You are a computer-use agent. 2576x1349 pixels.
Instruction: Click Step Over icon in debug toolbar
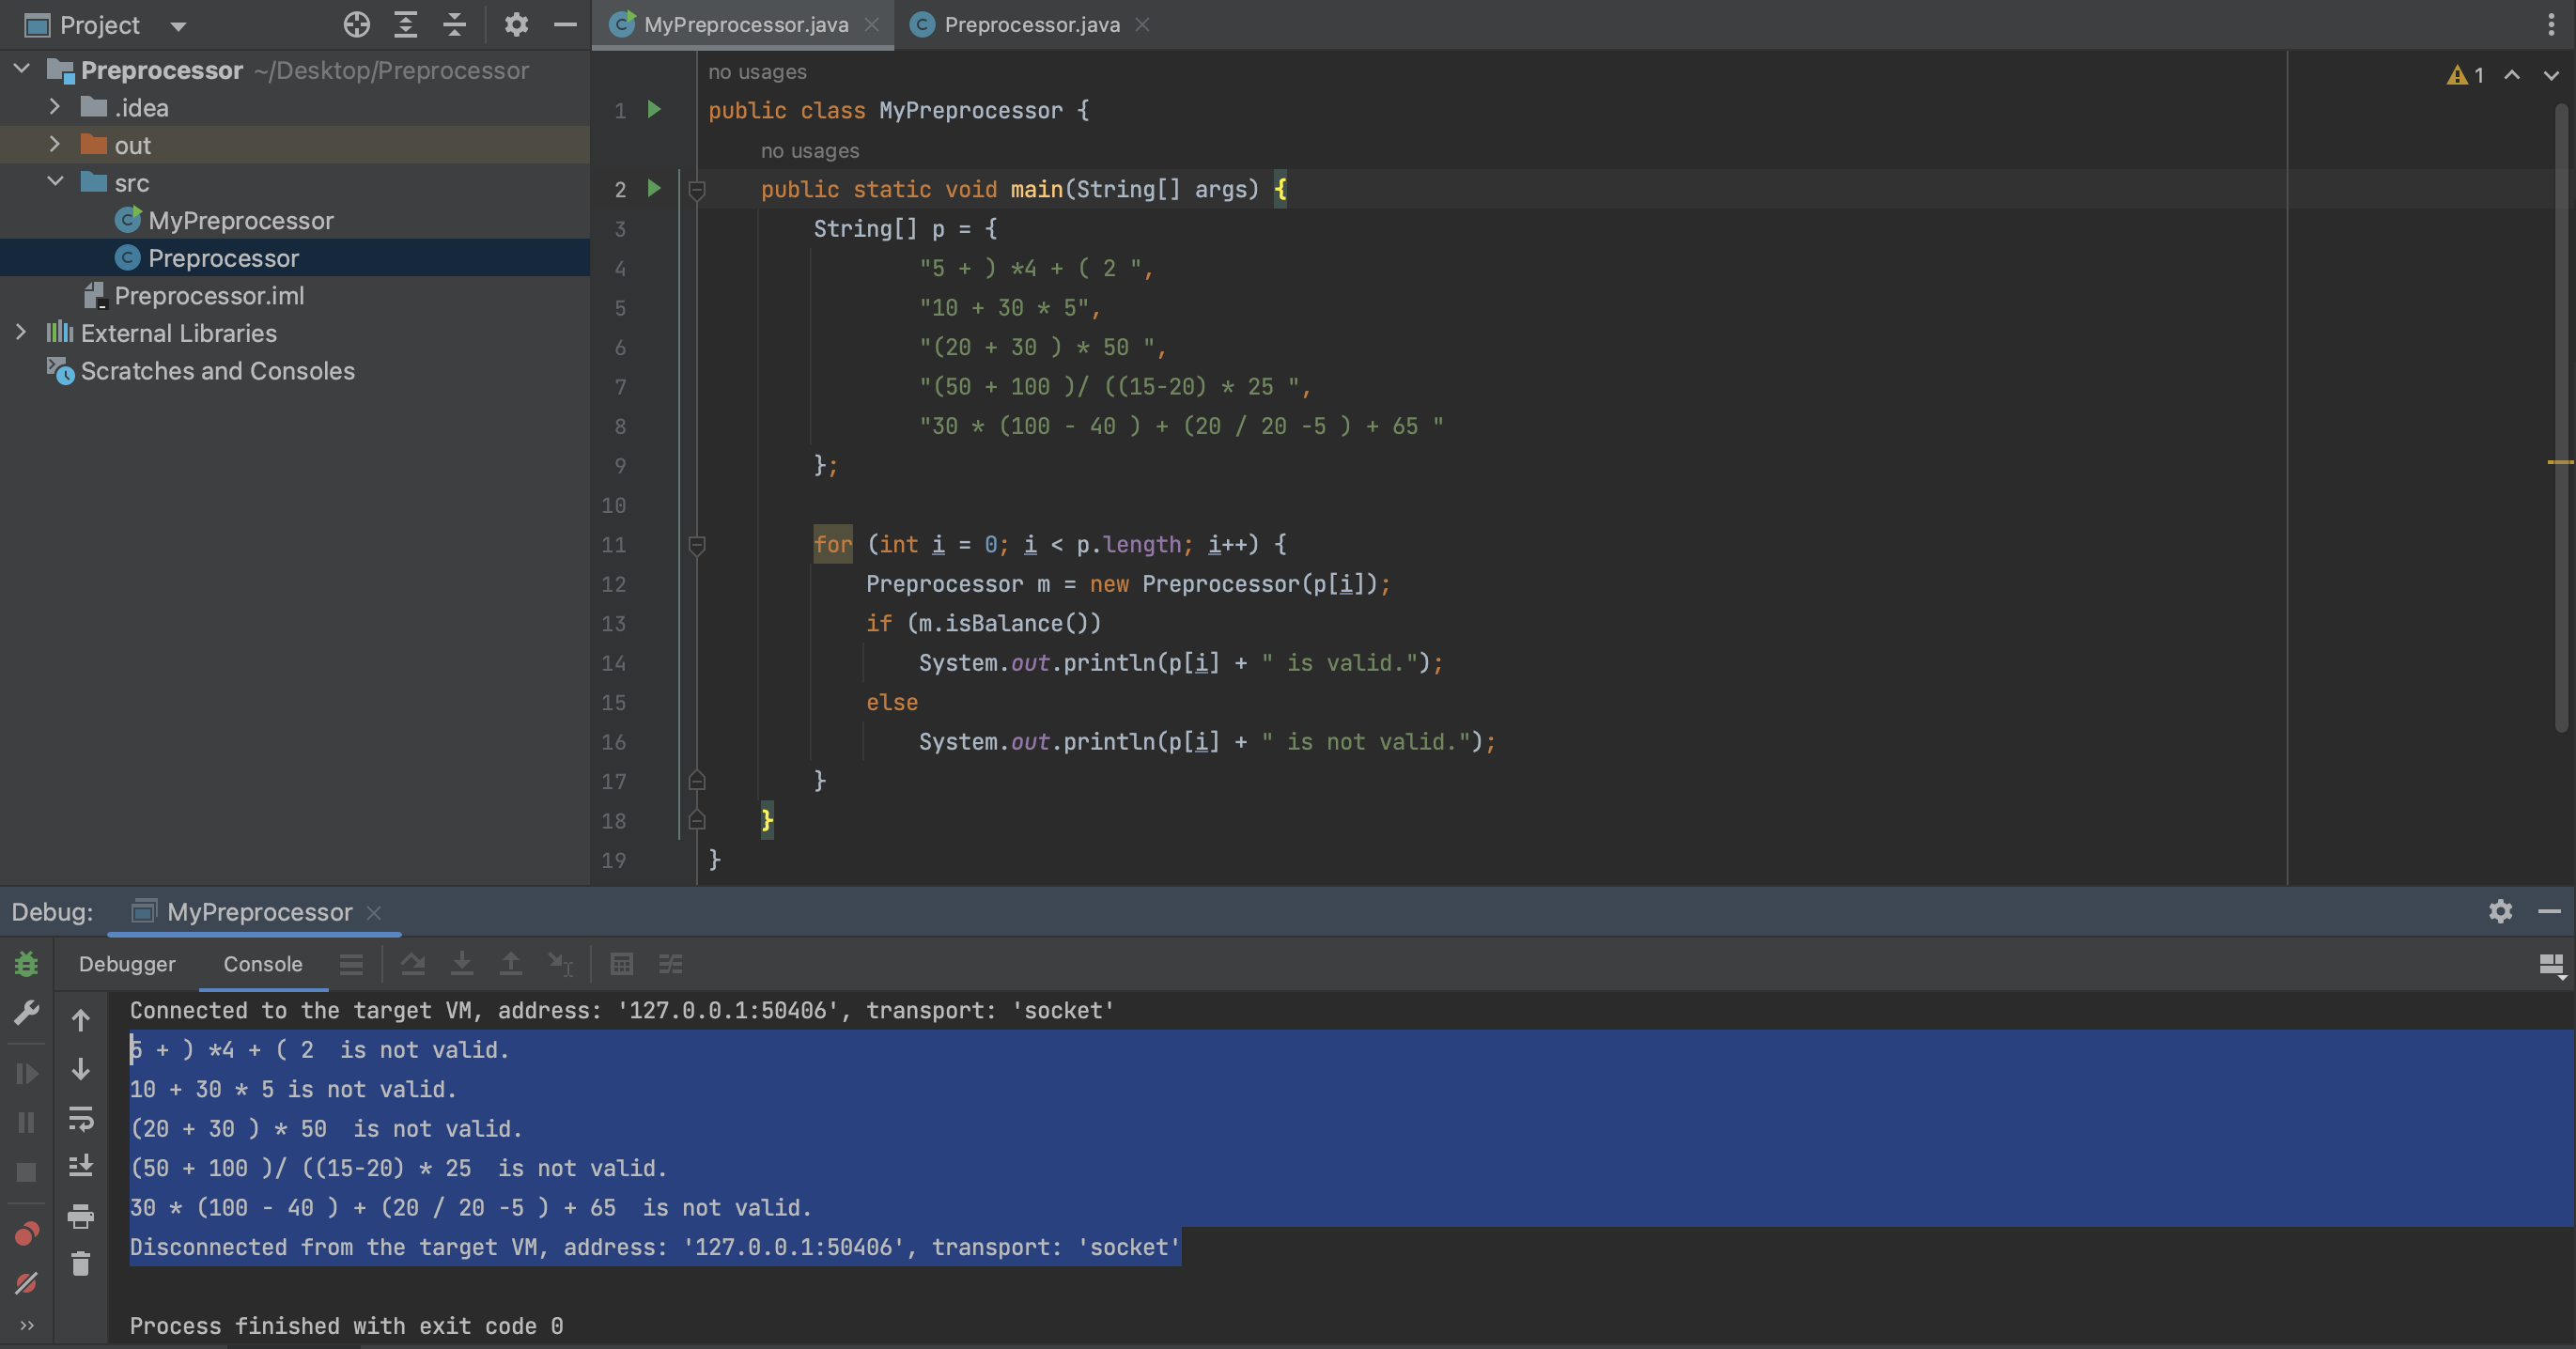click(412, 964)
